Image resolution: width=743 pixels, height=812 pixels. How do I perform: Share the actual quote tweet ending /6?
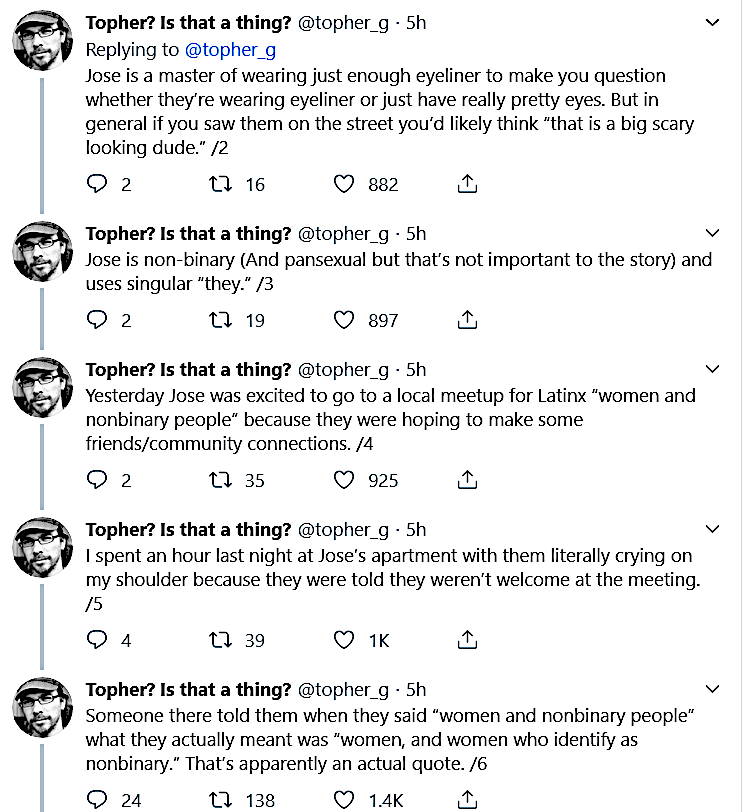click(467, 799)
